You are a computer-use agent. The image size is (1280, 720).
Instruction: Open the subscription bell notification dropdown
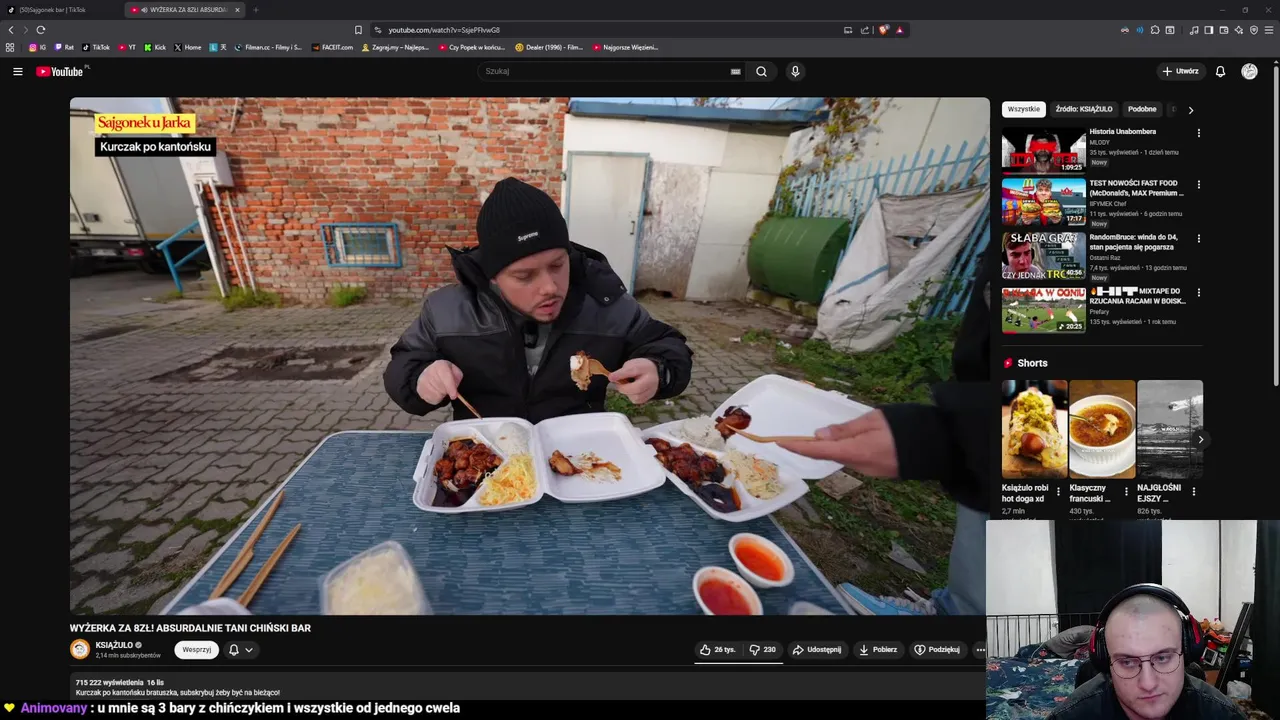241,649
